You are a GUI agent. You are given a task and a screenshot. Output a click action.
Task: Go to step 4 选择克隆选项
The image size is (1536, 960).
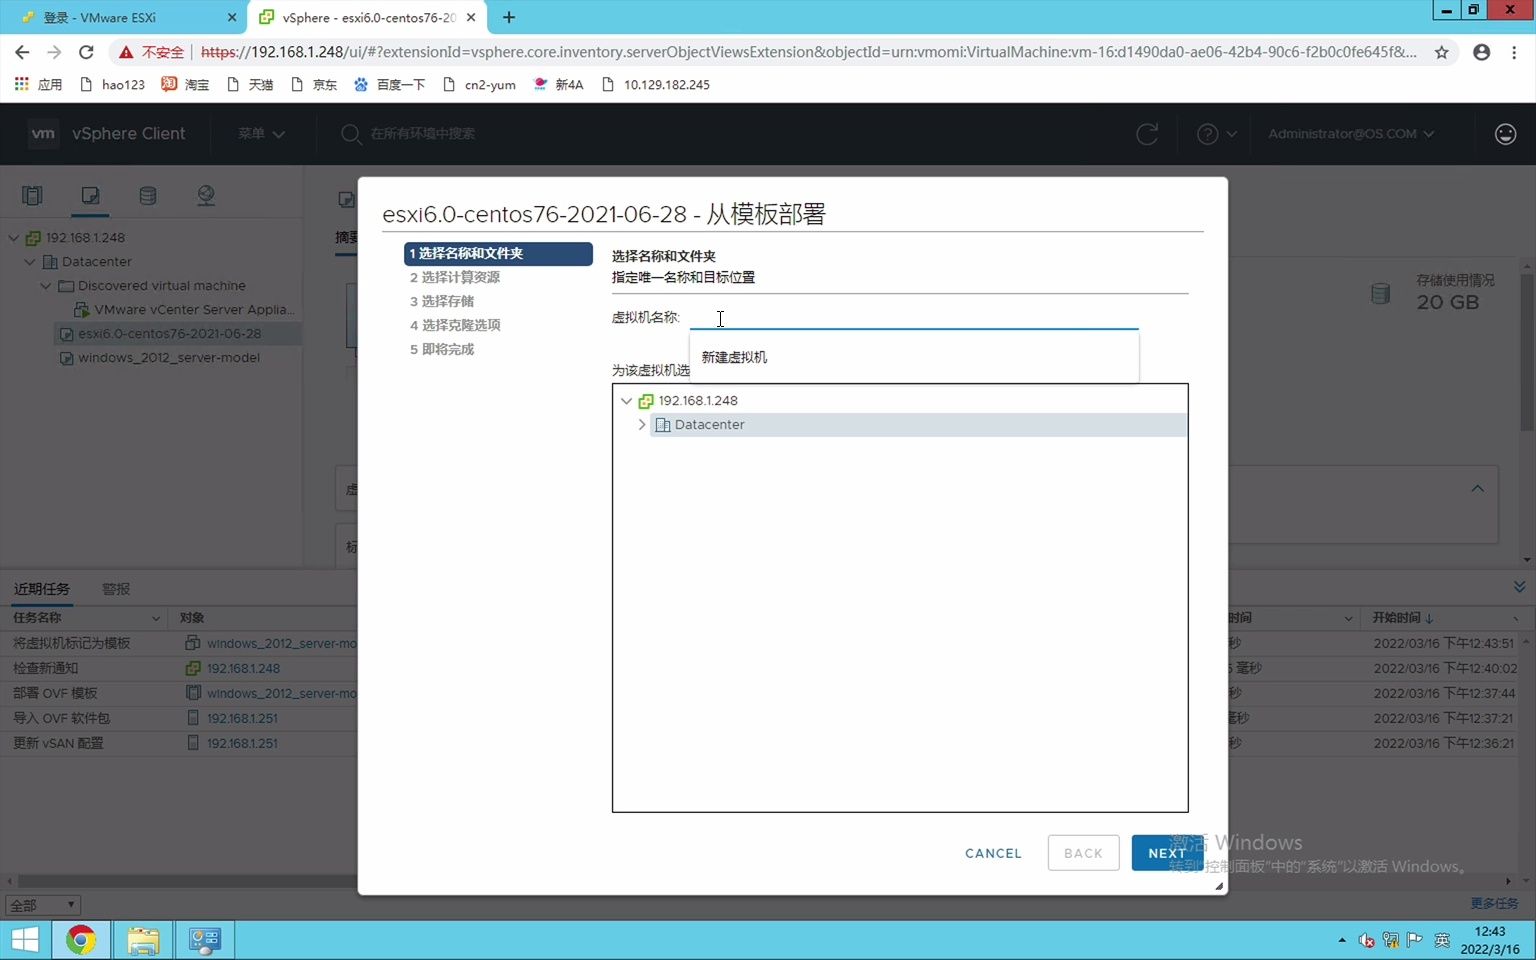point(455,326)
